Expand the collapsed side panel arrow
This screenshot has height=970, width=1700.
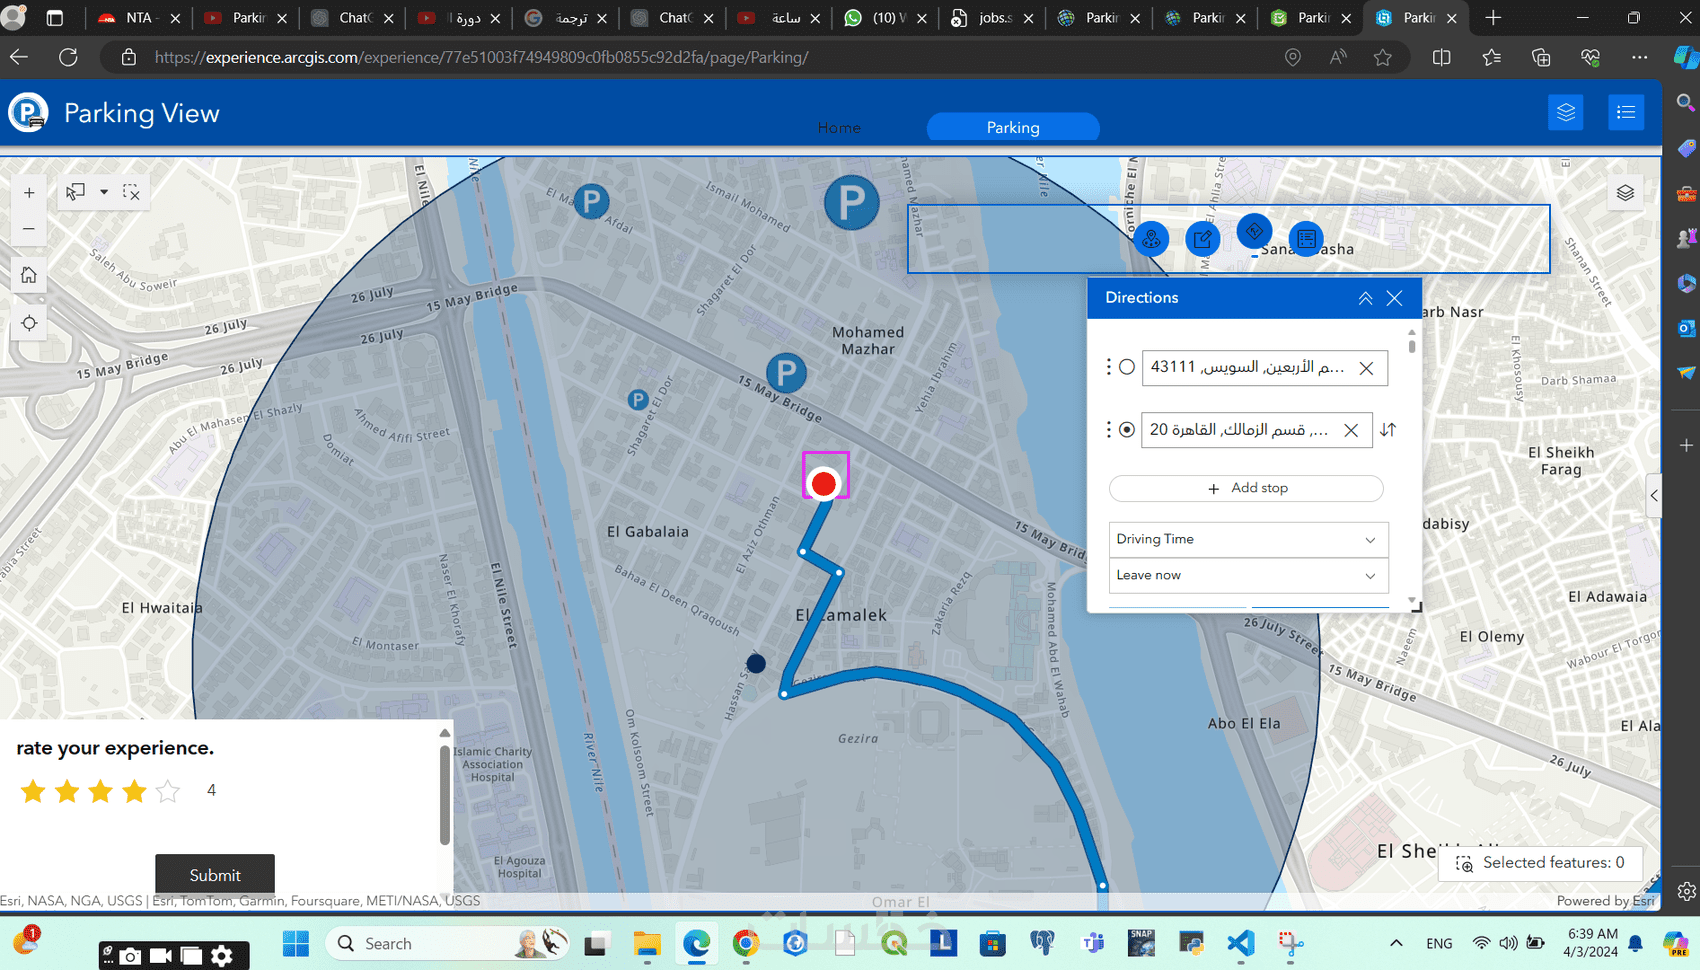pos(1654,495)
